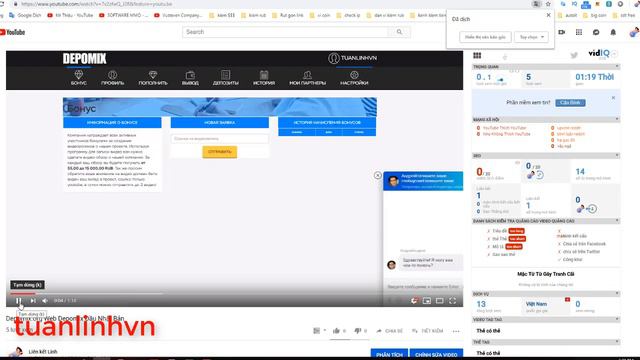
Task: Click the search magnifier button
Action: pos(399,32)
